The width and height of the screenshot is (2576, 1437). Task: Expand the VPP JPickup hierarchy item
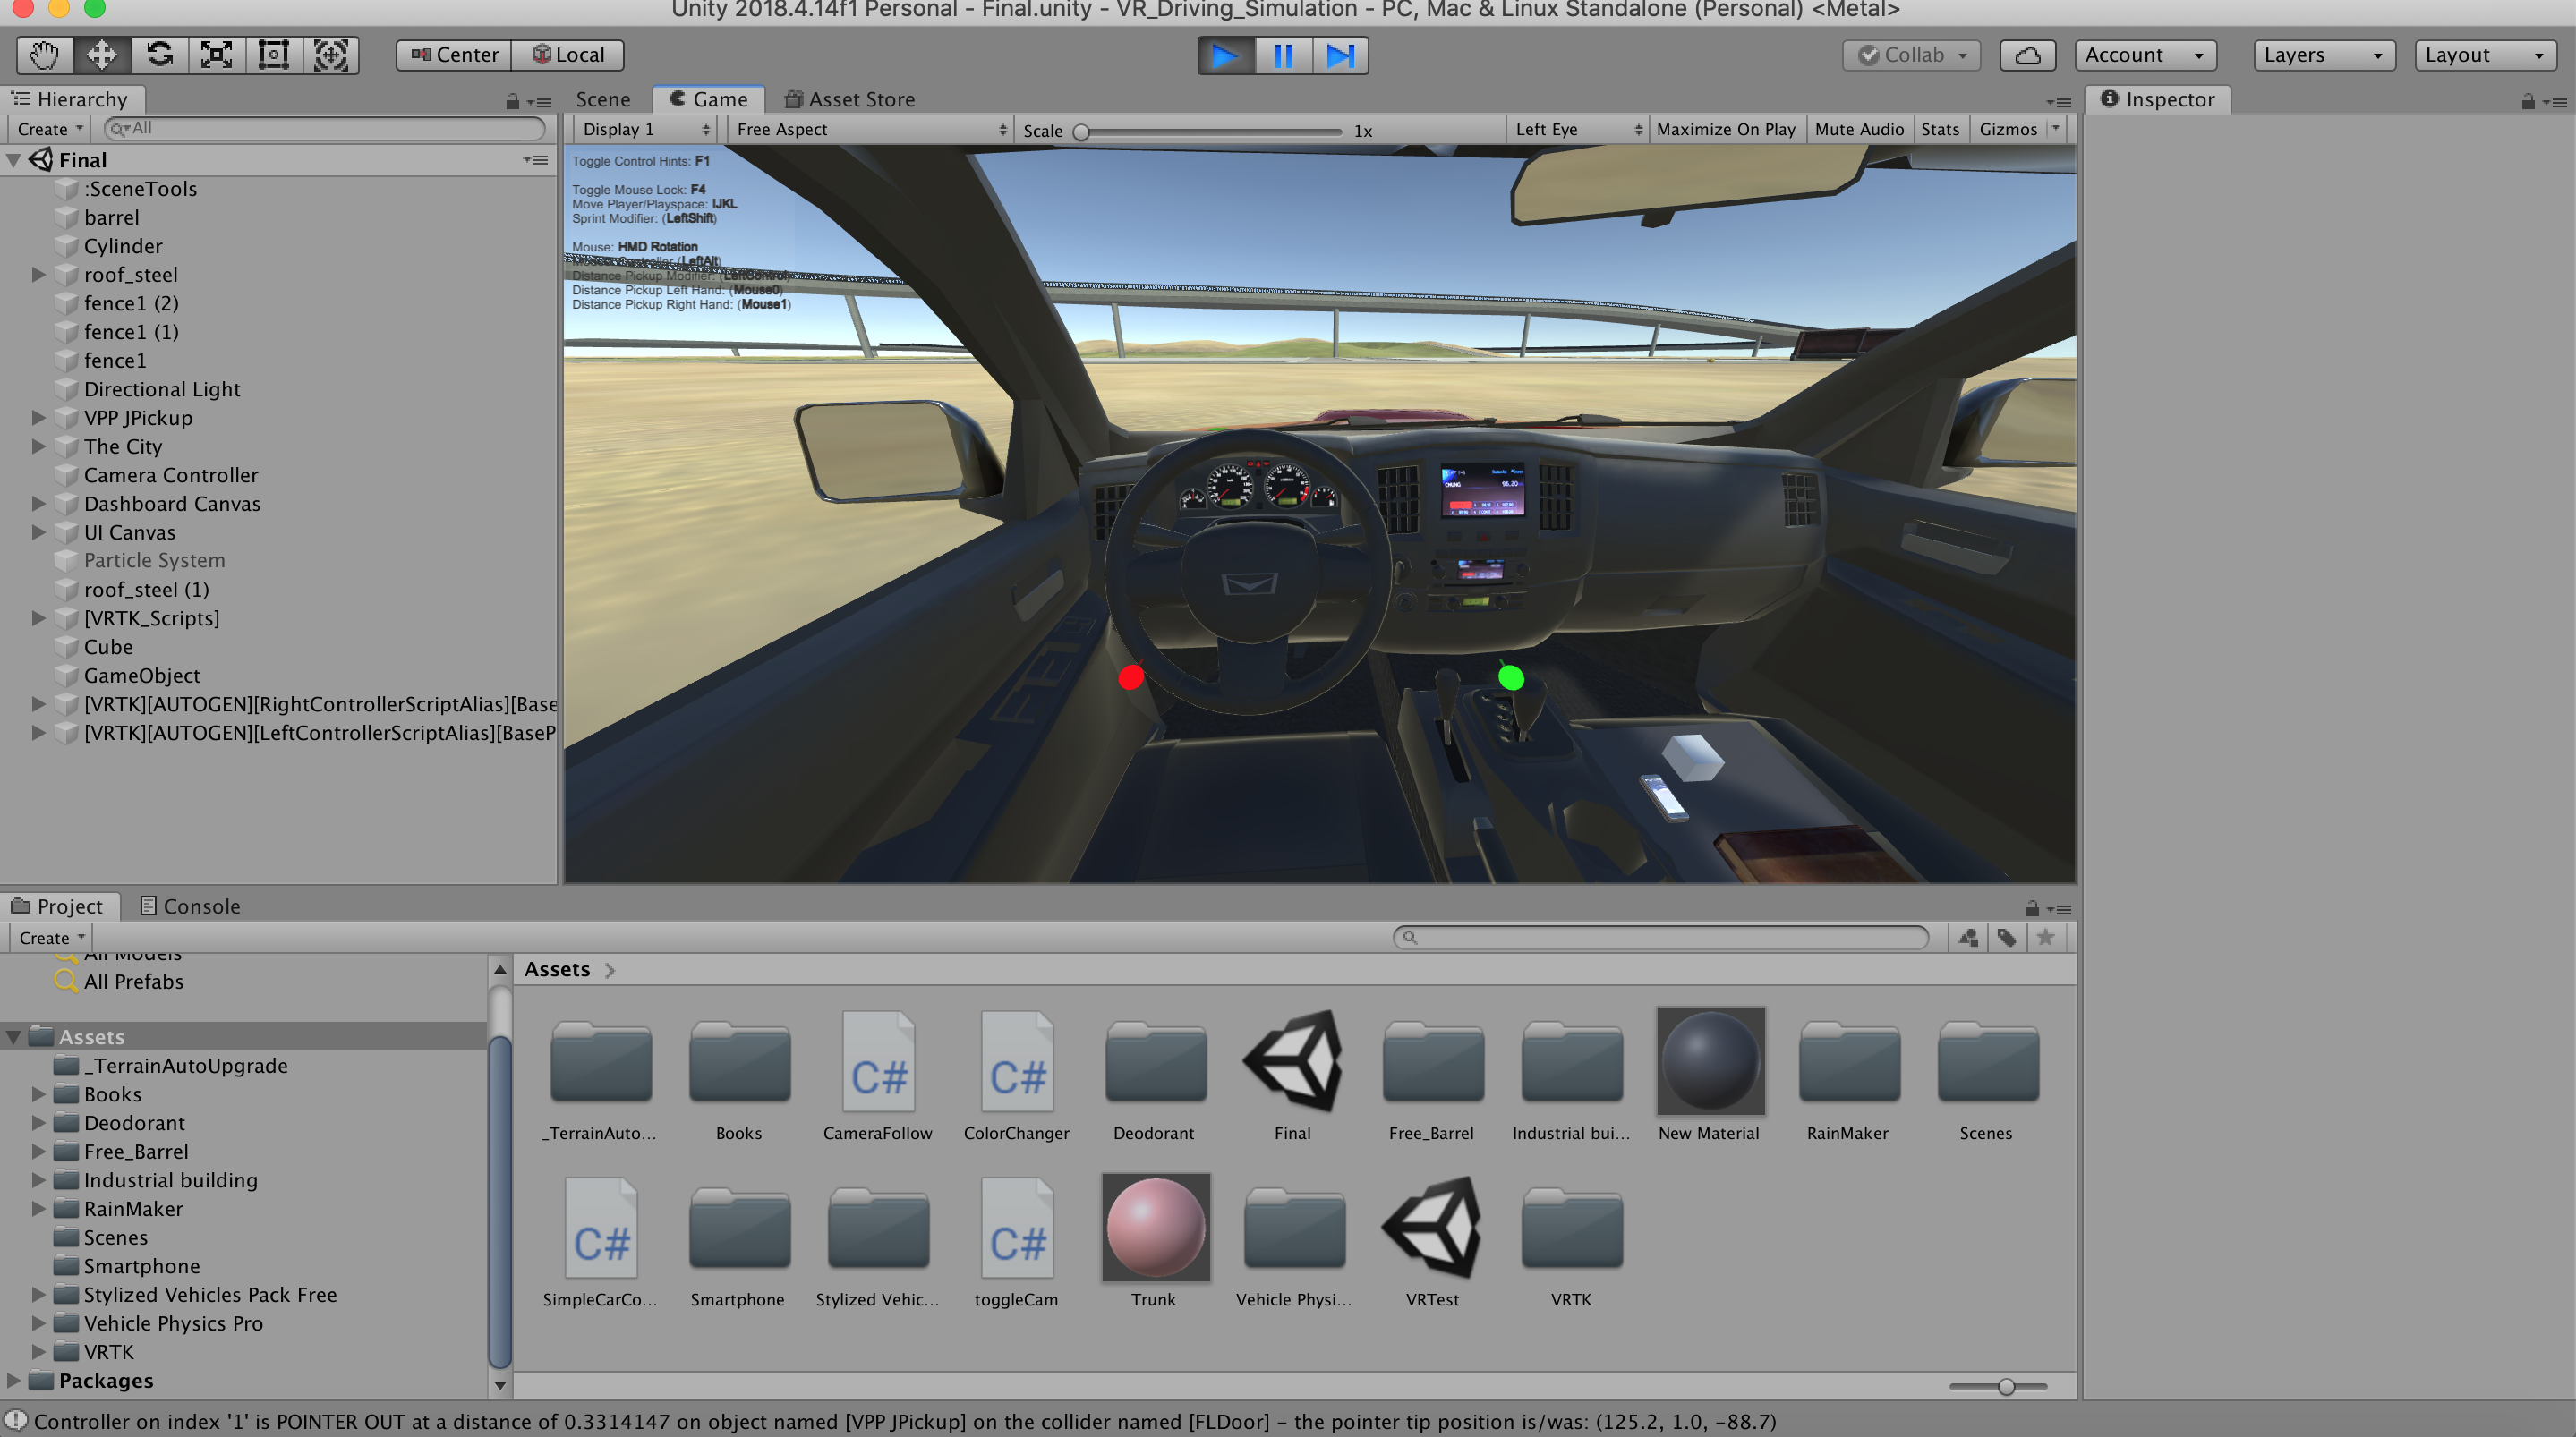click(x=39, y=418)
